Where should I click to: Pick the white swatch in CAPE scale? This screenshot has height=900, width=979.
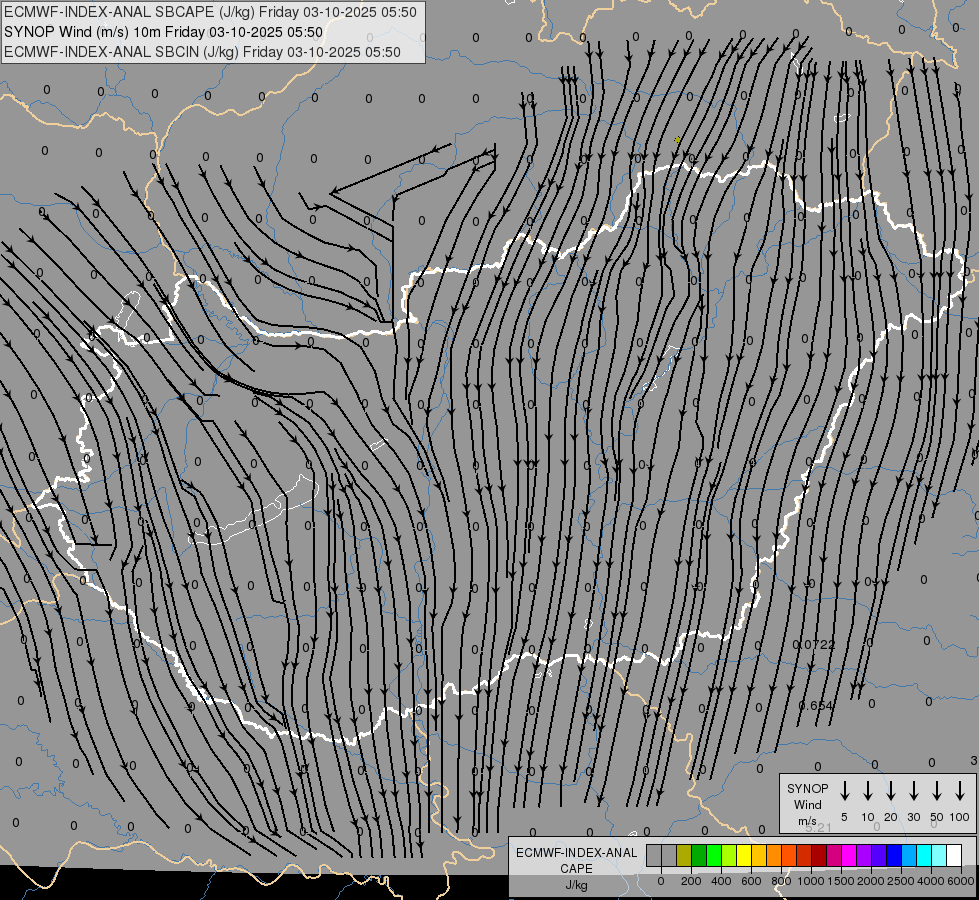(x=954, y=855)
